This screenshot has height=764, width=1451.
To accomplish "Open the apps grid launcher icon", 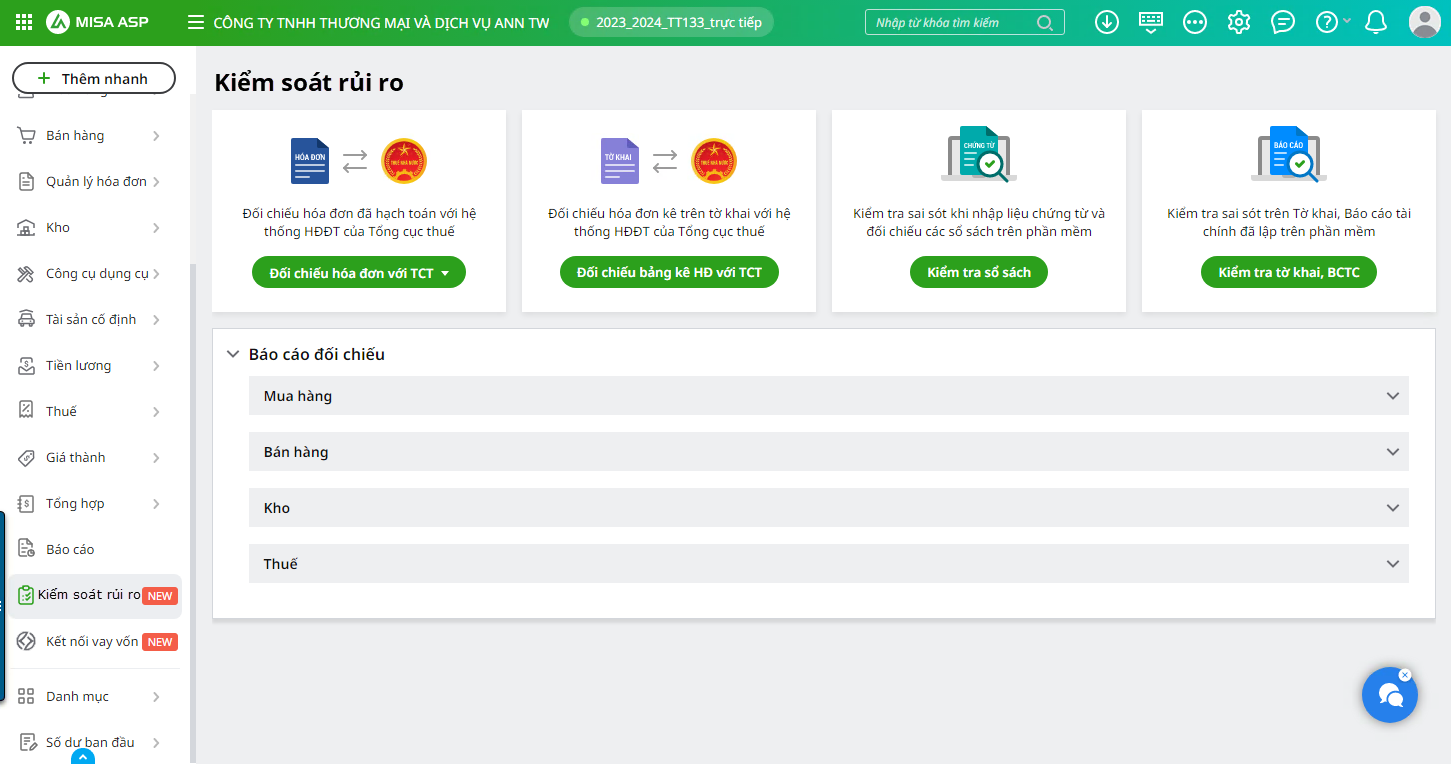I will (24, 22).
